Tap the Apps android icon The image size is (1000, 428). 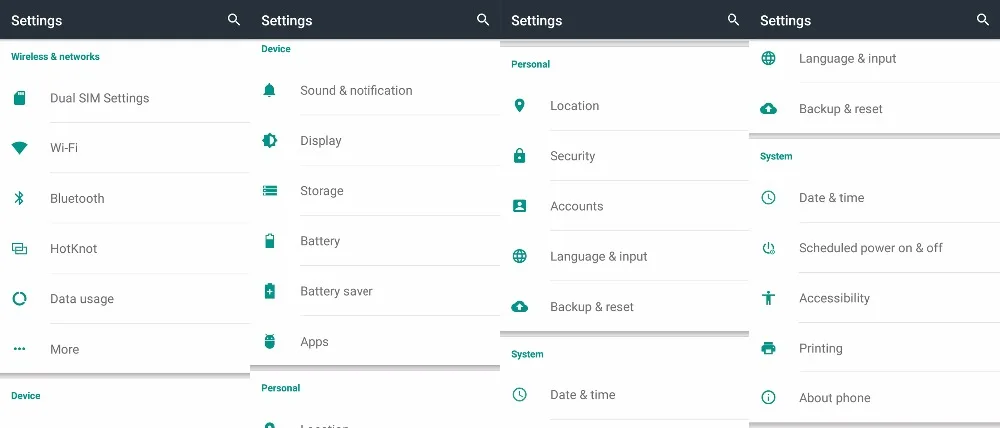(270, 341)
